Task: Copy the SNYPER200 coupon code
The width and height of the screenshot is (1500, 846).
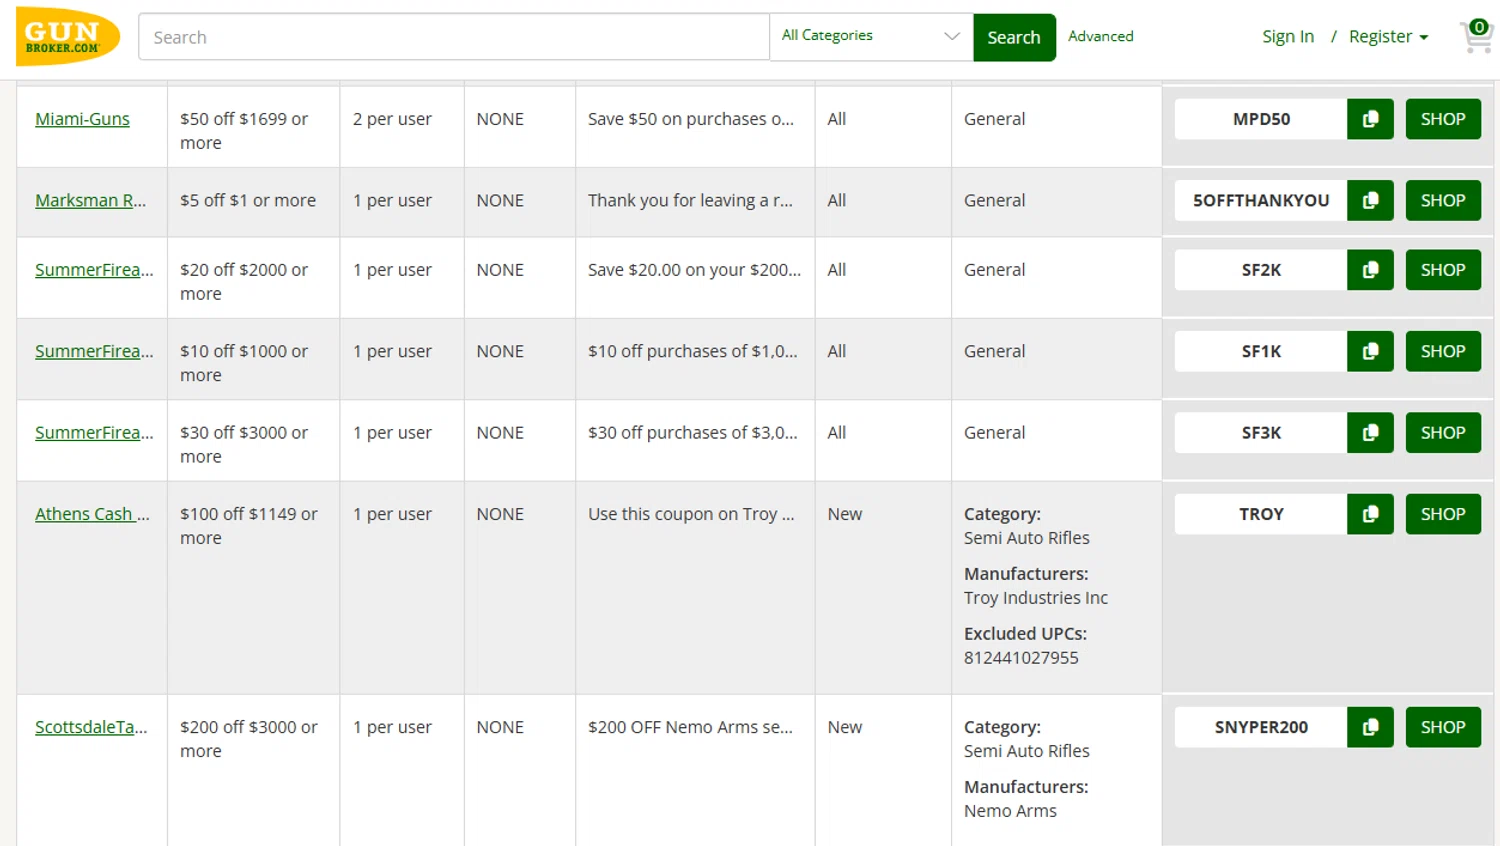Action: click(1370, 727)
